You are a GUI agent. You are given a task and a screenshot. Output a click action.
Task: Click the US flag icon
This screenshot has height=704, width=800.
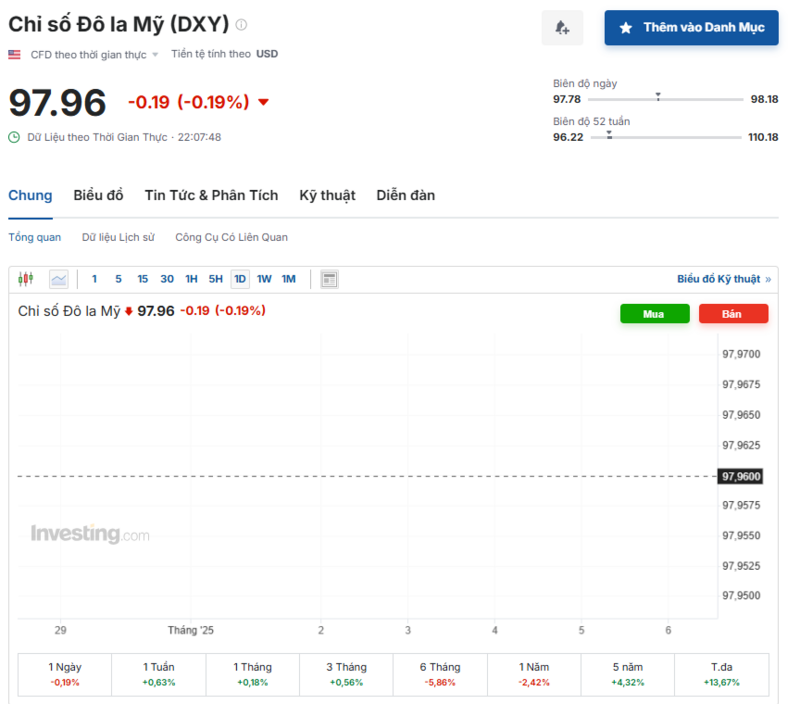click(15, 54)
